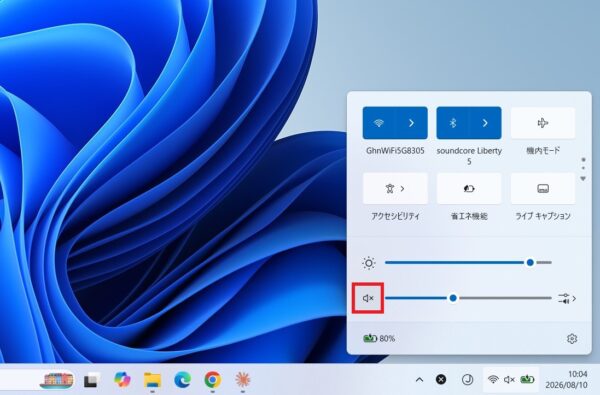Show hidden tray icons chevron
Image resolution: width=600 pixels, height=395 pixels.
[x=419, y=380]
